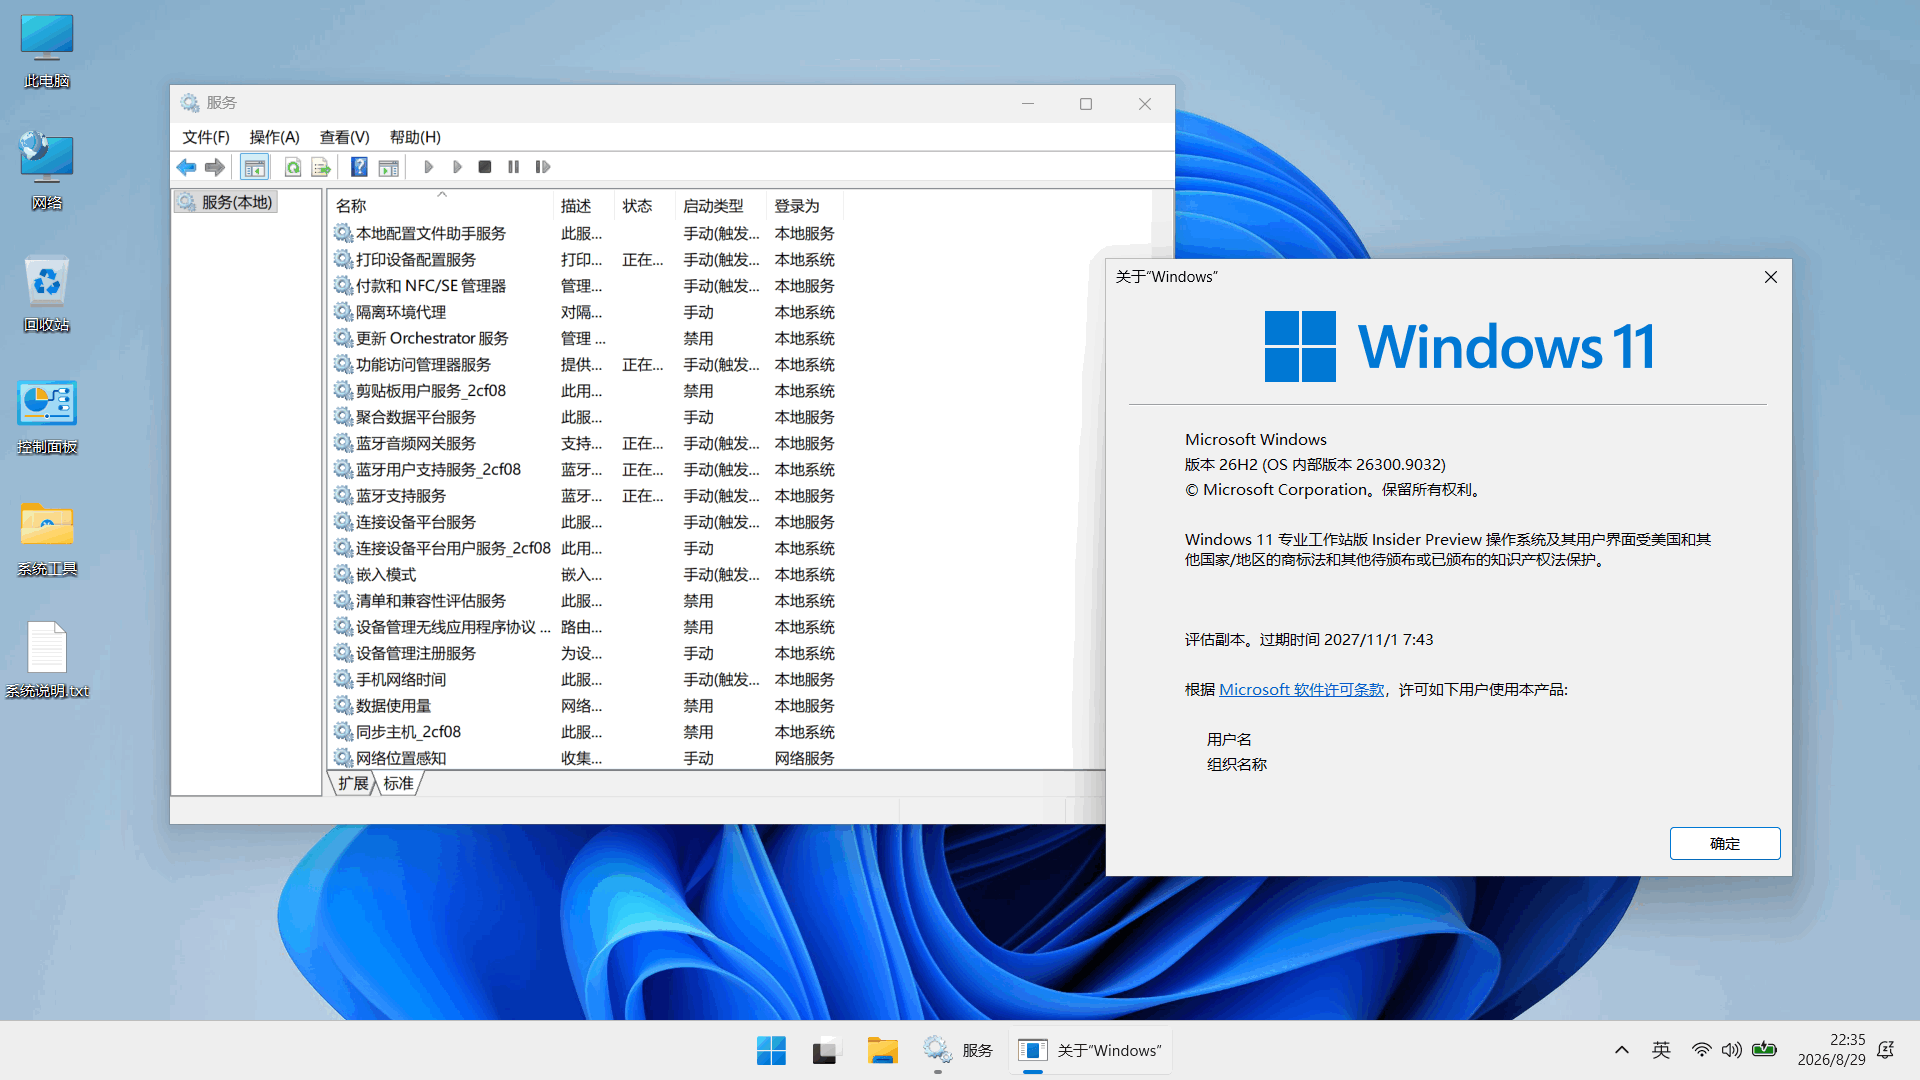This screenshot has height=1080, width=1920.
Task: Select the 功能访问管理器服务 row
Action: click(587, 364)
